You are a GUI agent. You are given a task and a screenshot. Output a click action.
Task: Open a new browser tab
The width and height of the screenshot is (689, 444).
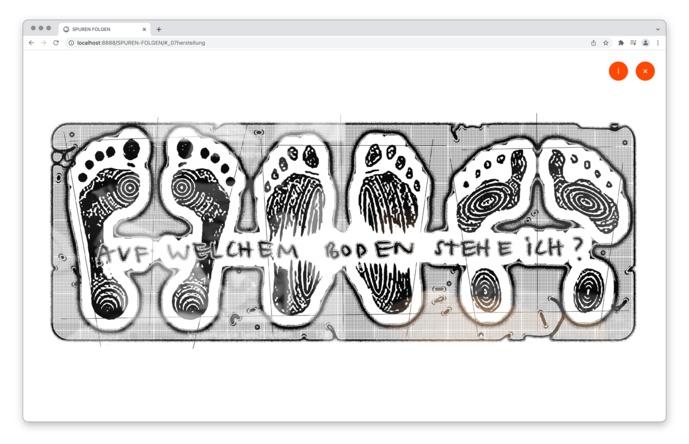(x=158, y=29)
